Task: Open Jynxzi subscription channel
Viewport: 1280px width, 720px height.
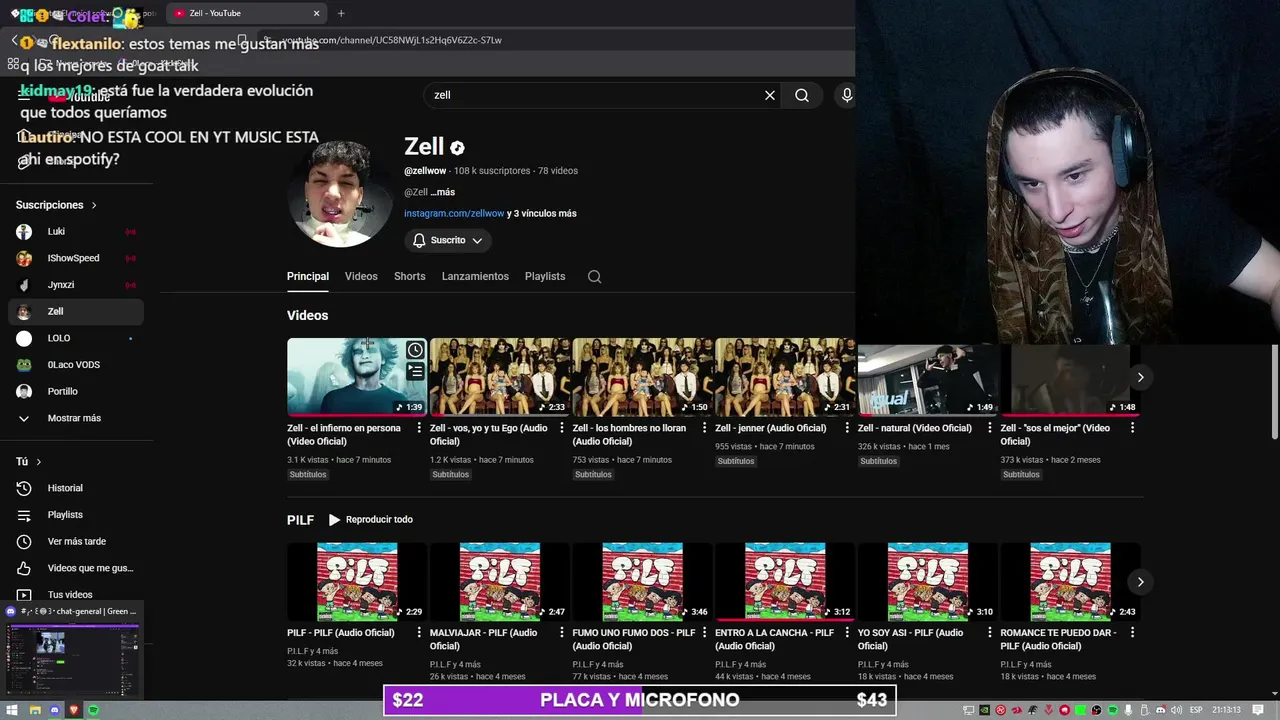Action: pos(76,285)
